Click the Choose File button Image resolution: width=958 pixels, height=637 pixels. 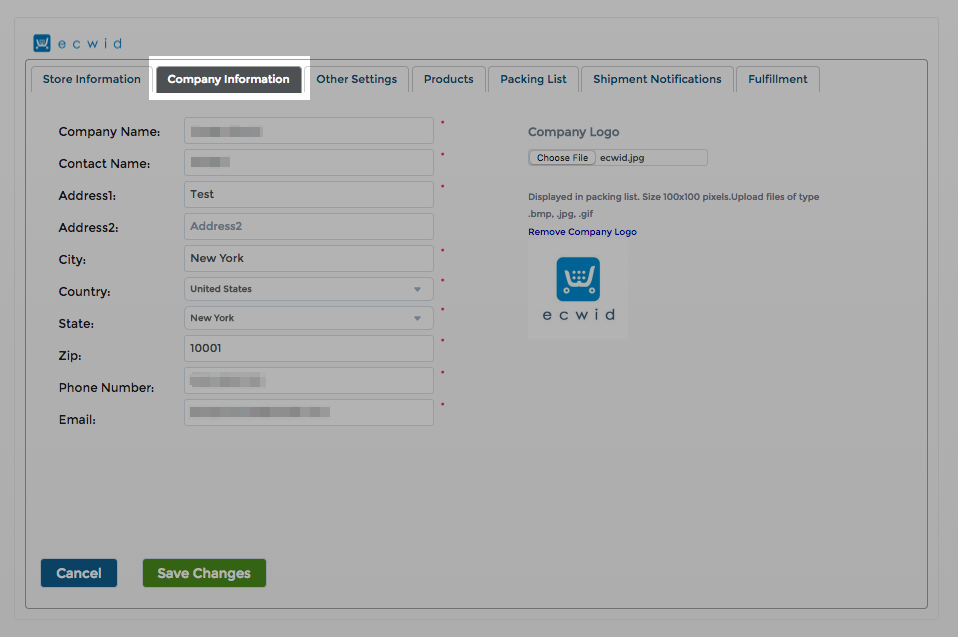562,158
